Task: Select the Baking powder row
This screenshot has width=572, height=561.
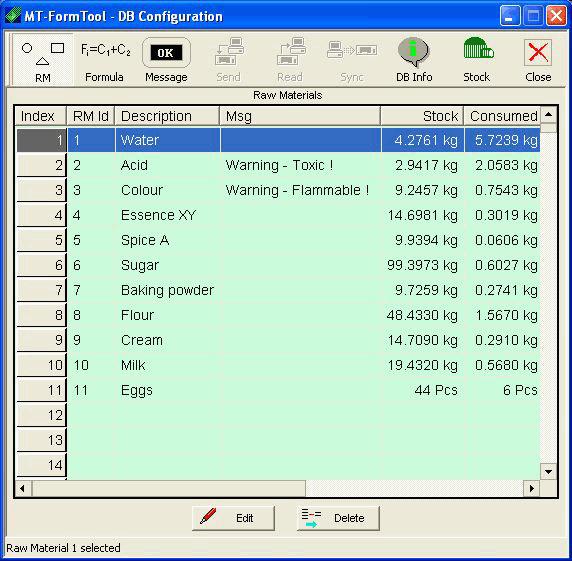Action: click(278, 290)
